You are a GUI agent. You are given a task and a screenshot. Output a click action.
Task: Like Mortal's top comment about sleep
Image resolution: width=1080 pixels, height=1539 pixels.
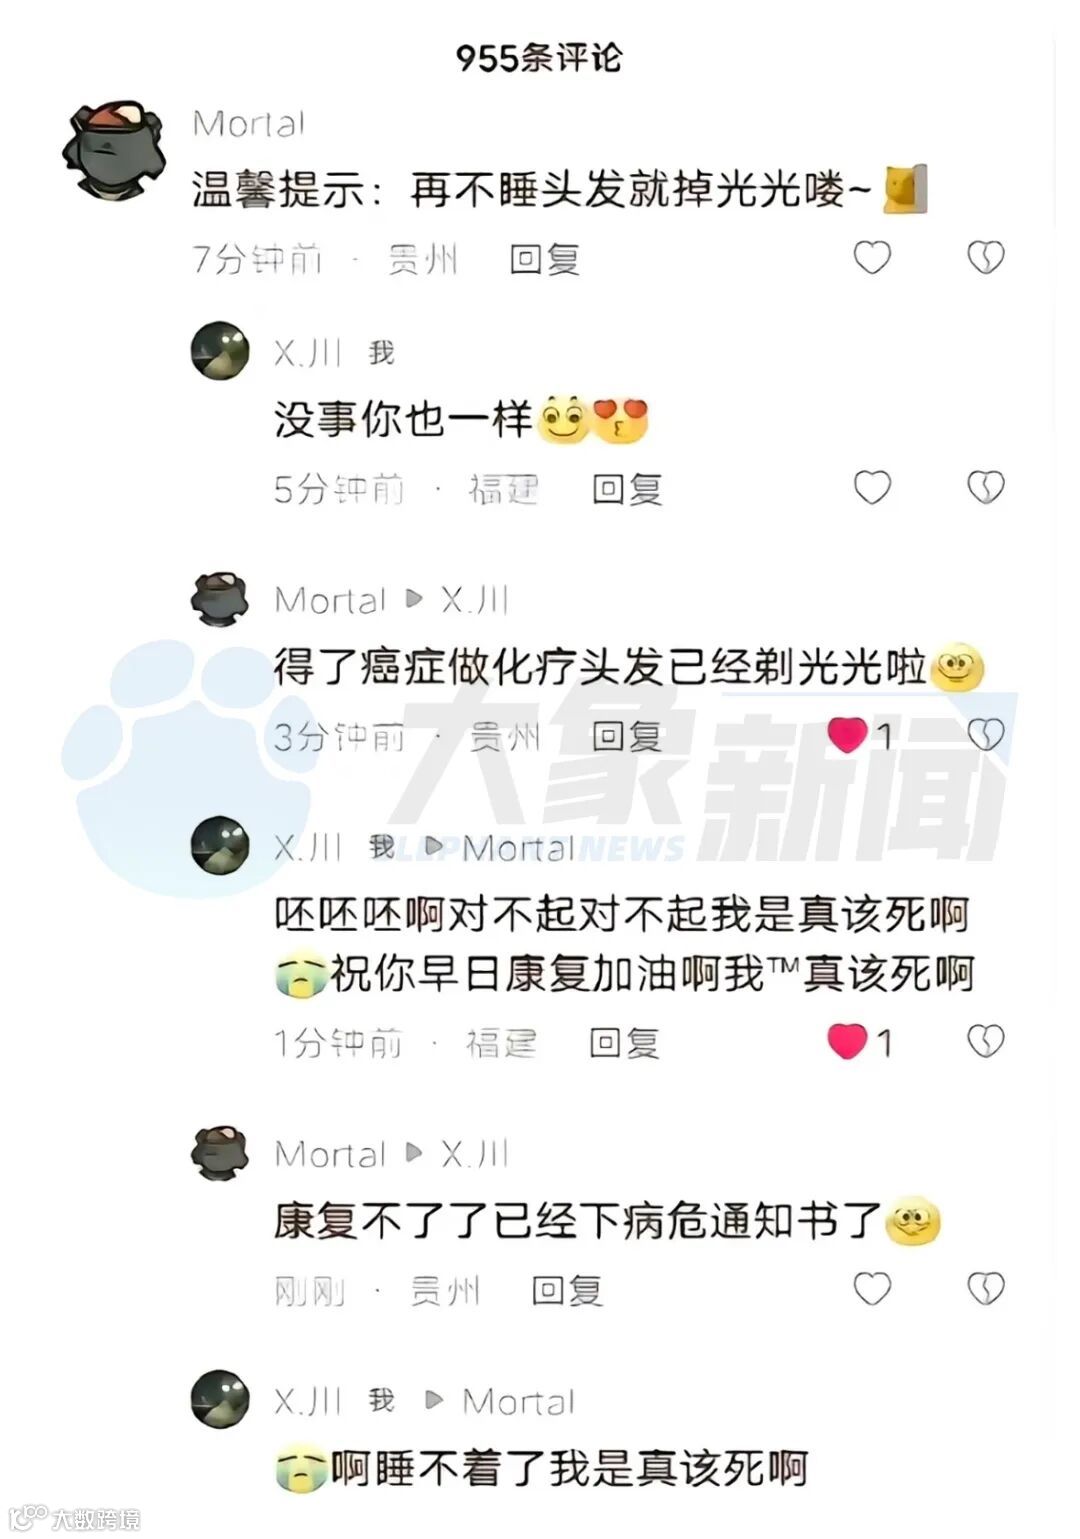pyautogui.click(x=871, y=258)
